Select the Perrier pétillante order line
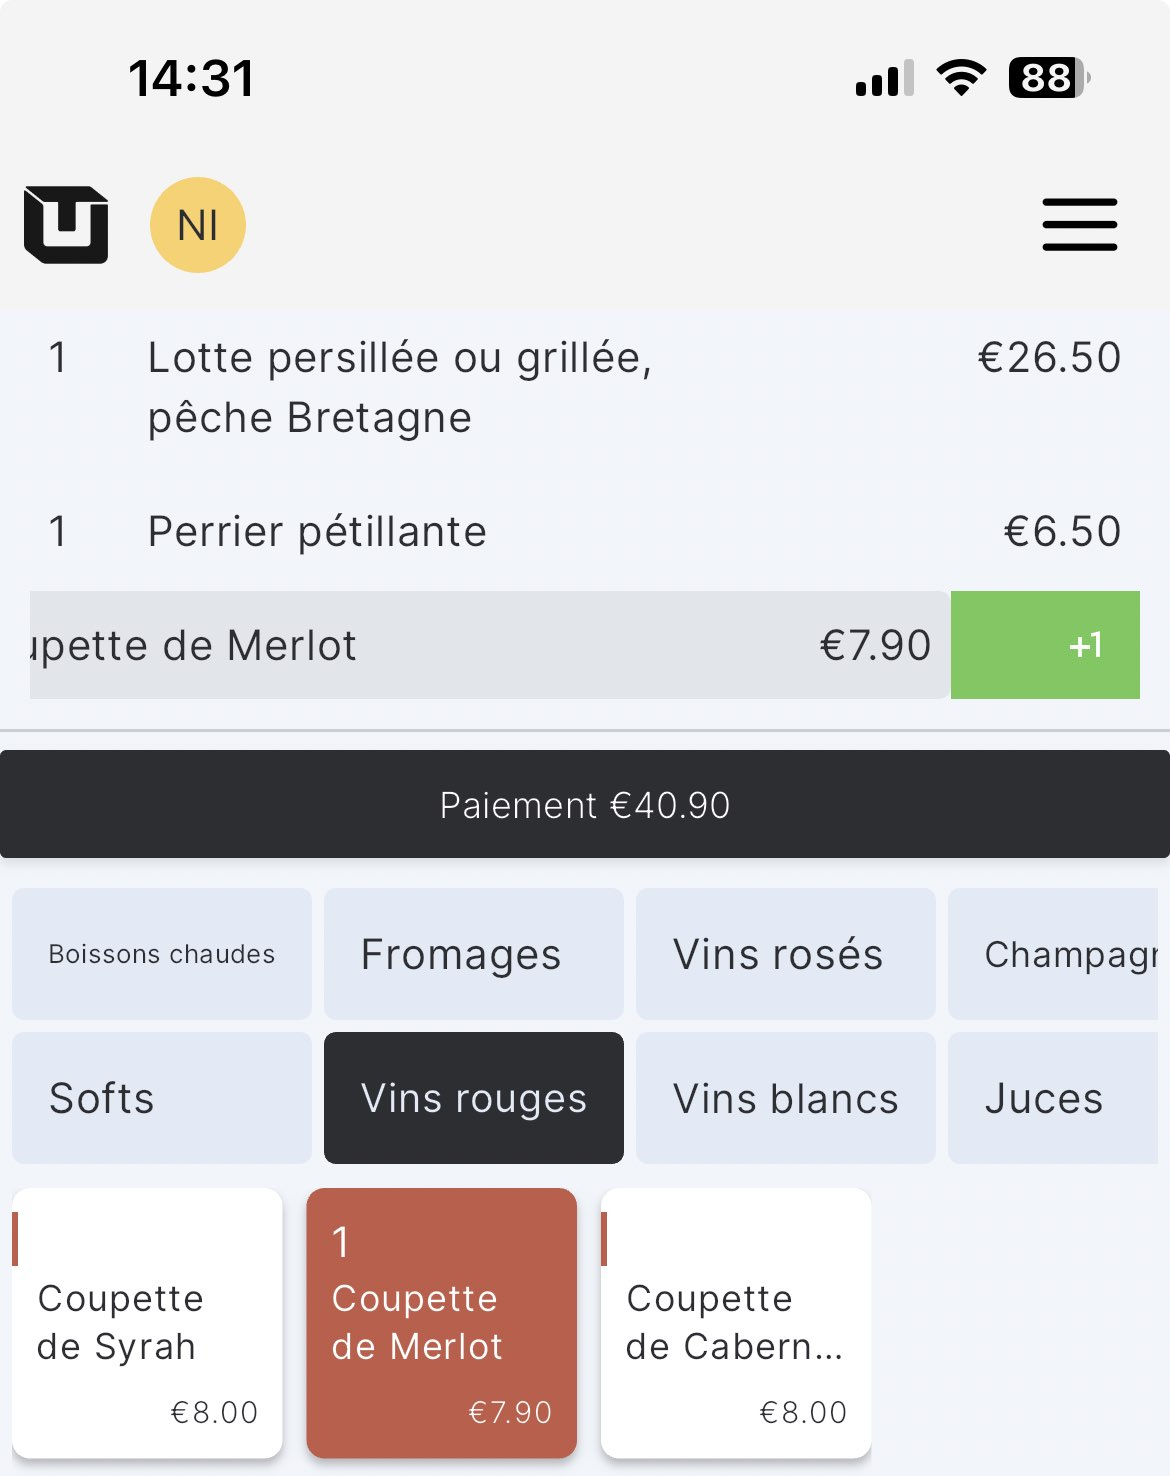Viewport: 1170px width, 1476px height. pos(585,532)
